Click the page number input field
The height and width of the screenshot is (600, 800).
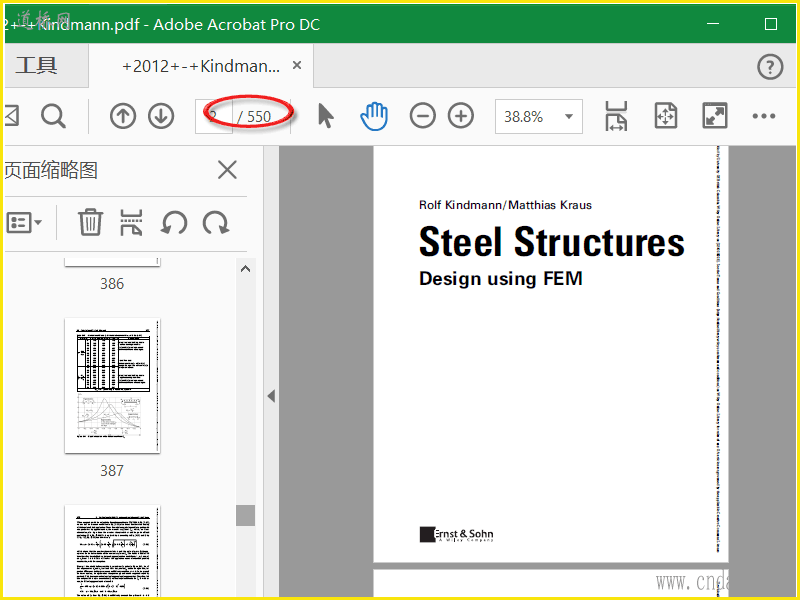[x=214, y=116]
